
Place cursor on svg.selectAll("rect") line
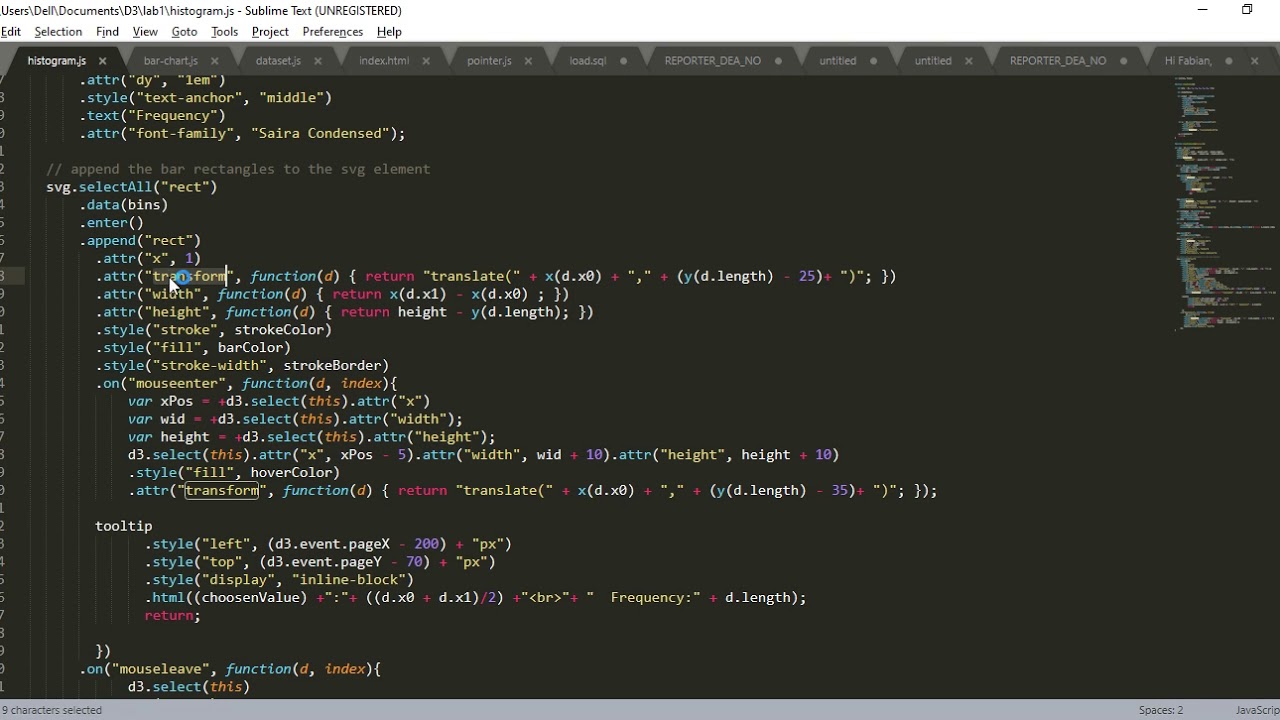click(131, 187)
